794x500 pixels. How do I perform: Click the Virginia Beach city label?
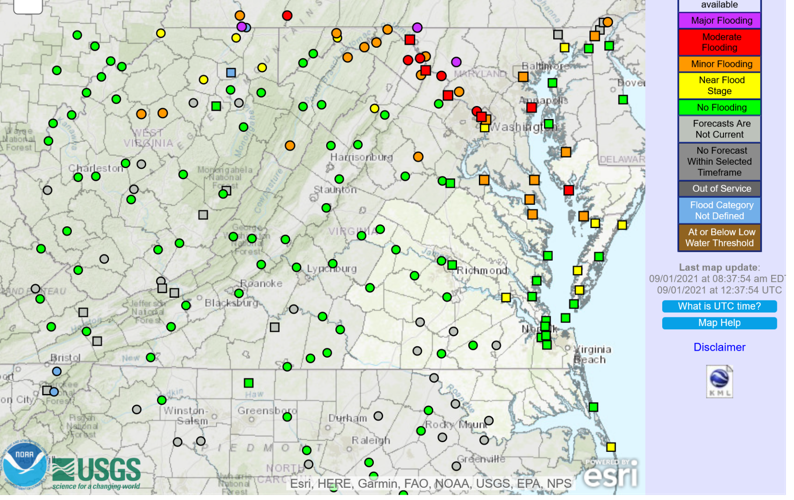click(x=592, y=355)
